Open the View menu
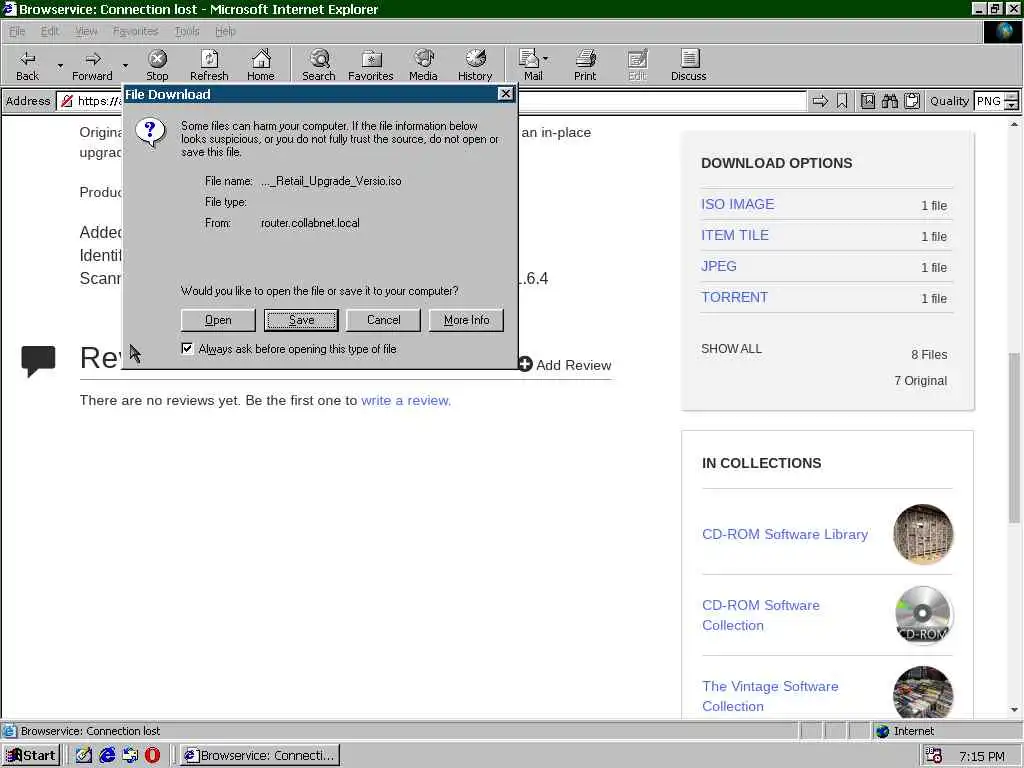This screenshot has width=1024, height=768. click(x=86, y=31)
